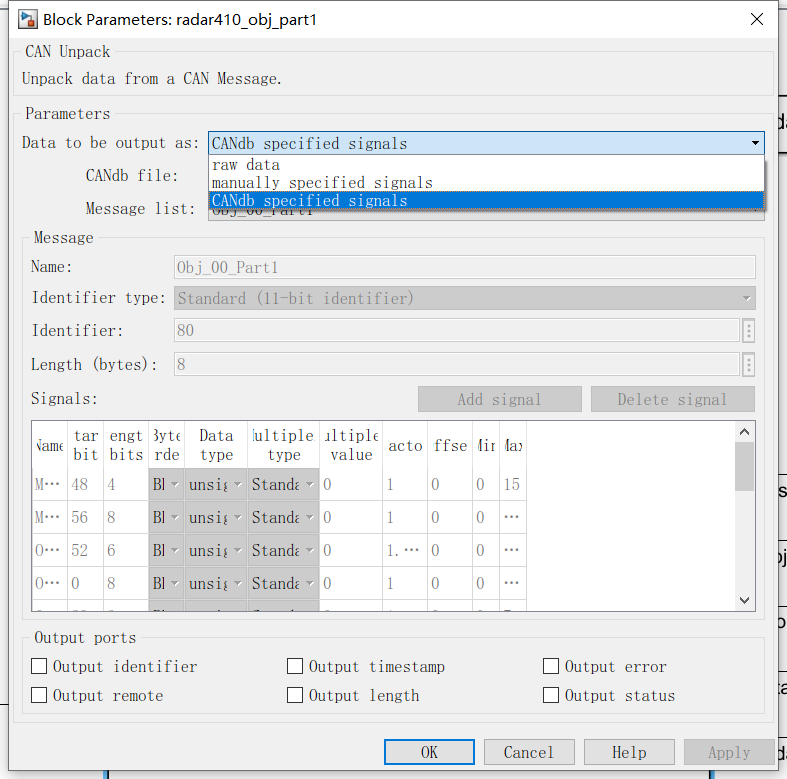This screenshot has height=779, width=787.
Task: Open Multiplex type dropdown in start bit 52 row
Action: [x=283, y=551]
